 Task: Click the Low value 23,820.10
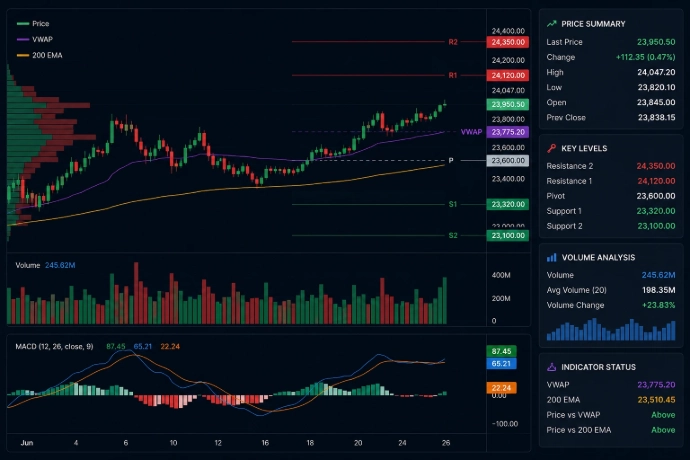point(656,87)
